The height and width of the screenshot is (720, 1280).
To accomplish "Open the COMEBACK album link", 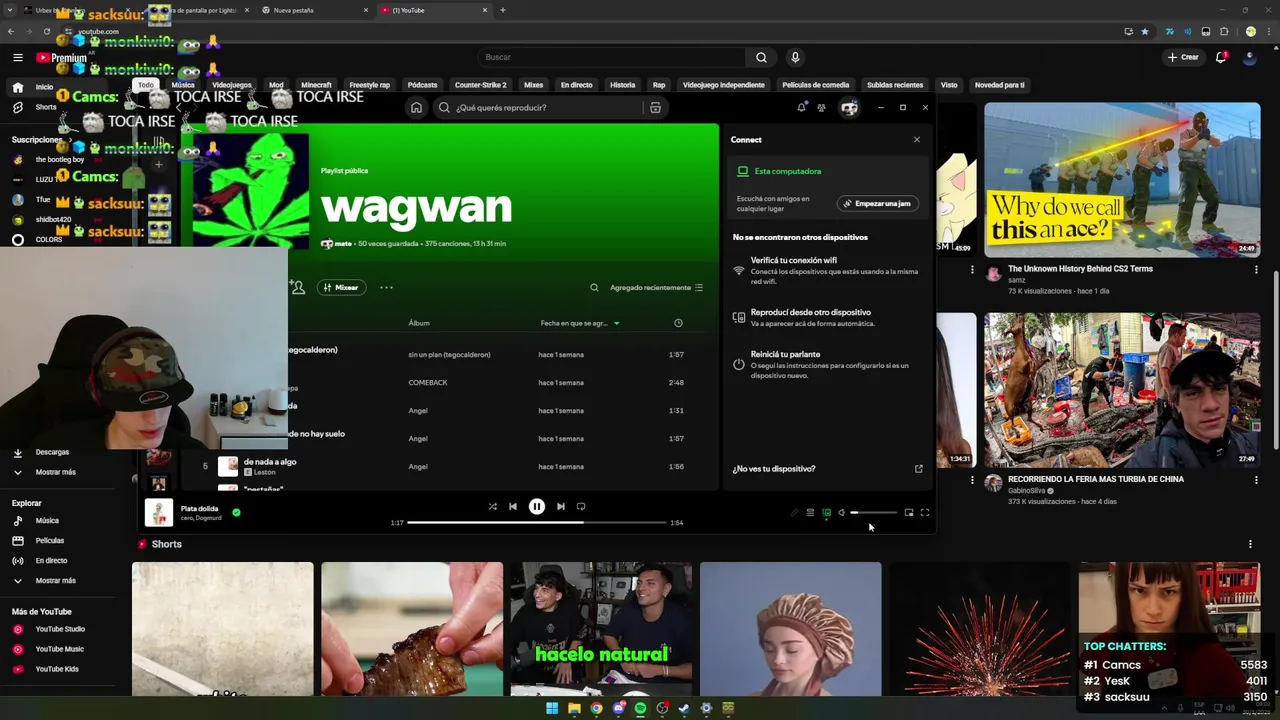I will [x=428, y=383].
